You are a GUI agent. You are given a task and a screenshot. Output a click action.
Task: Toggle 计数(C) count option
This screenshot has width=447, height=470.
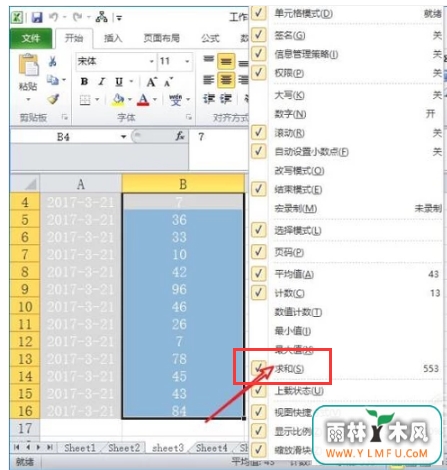pos(347,293)
